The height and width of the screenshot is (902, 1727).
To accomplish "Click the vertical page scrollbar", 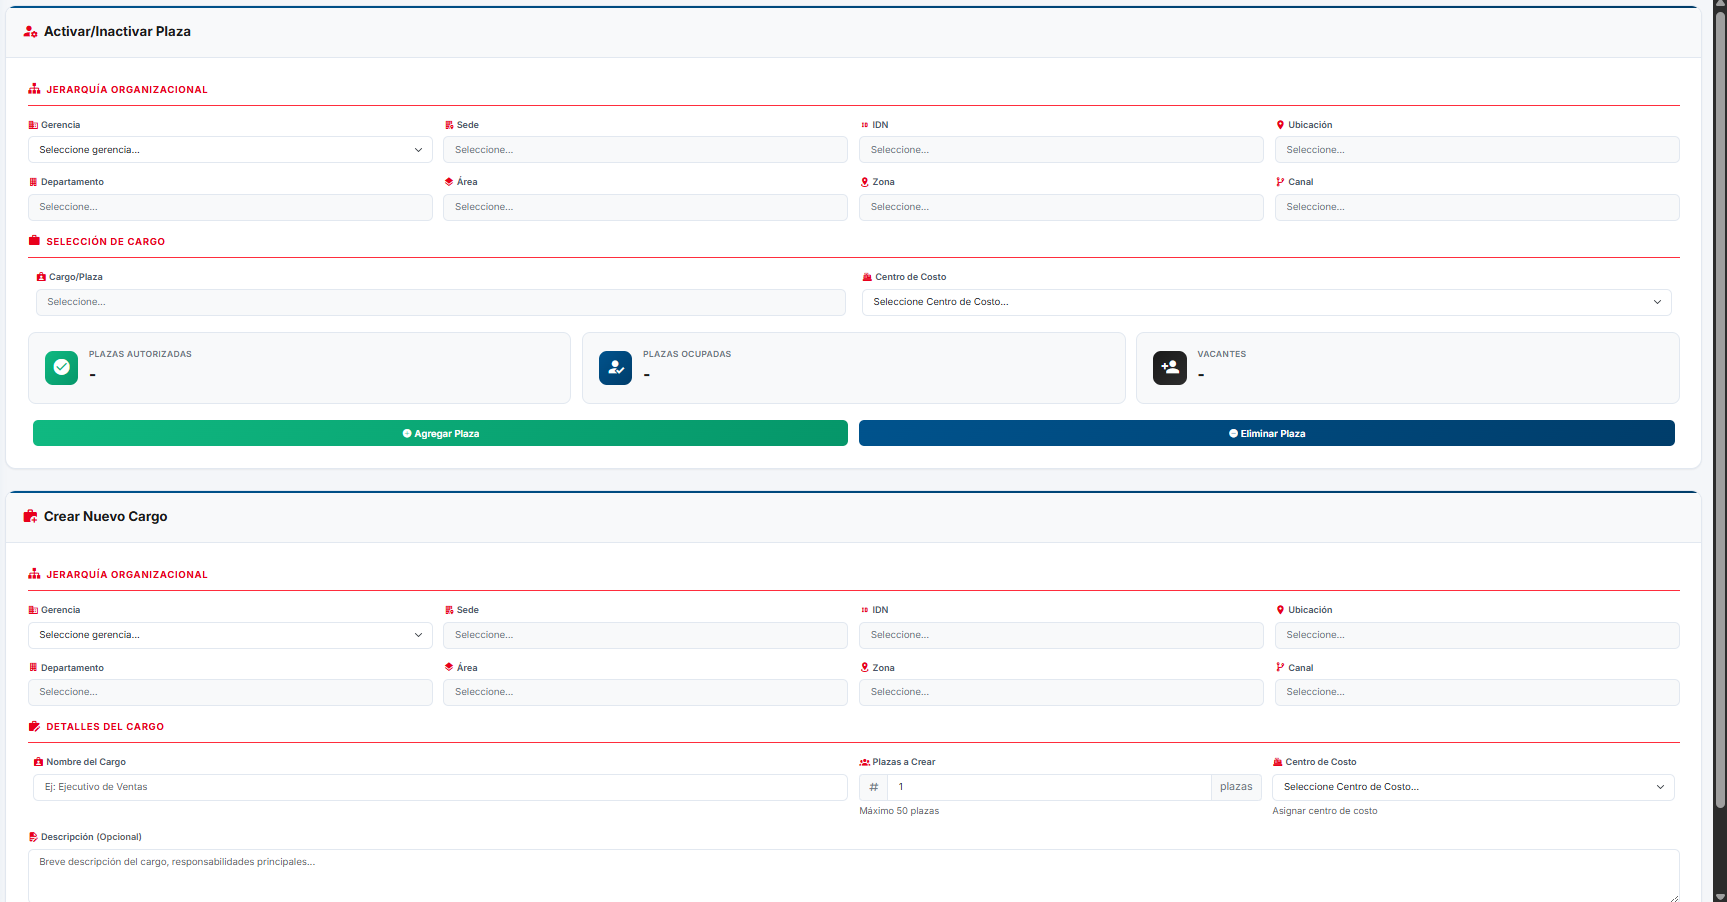I will (x=1719, y=400).
